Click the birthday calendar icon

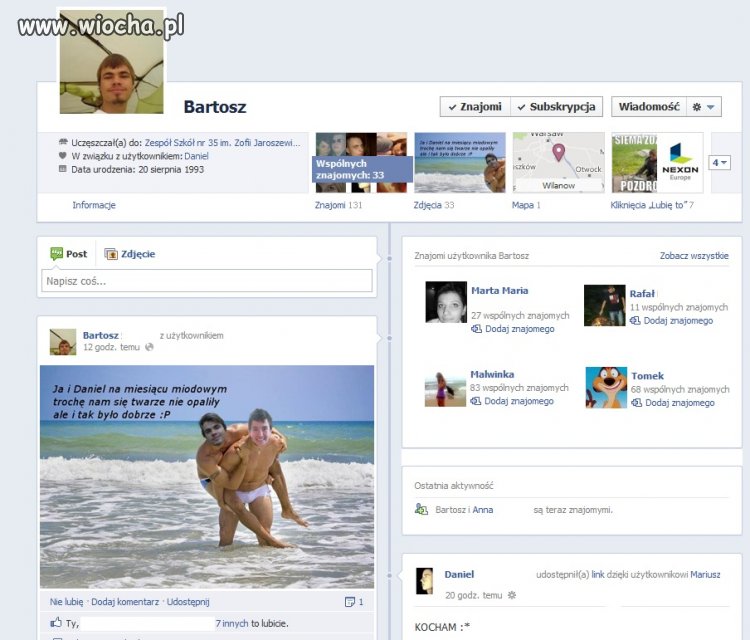click(63, 169)
